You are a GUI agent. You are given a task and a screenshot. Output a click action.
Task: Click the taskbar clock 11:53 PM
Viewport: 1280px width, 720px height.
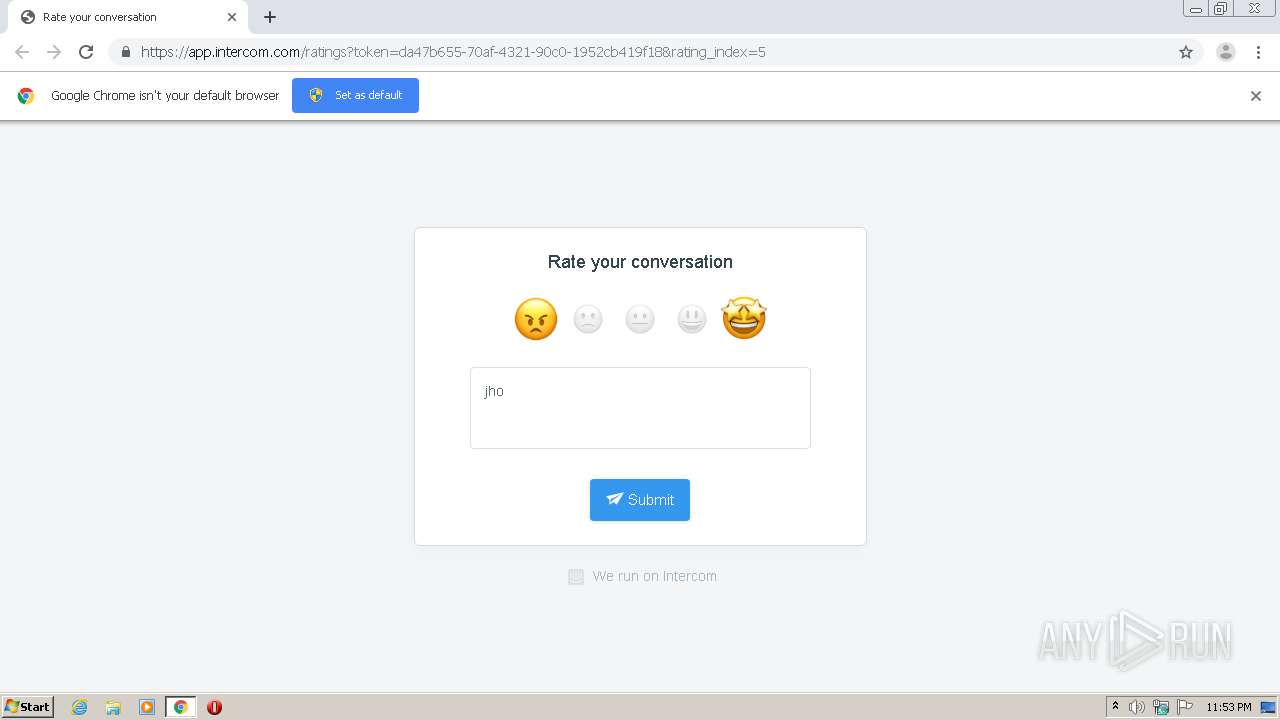(x=1229, y=707)
